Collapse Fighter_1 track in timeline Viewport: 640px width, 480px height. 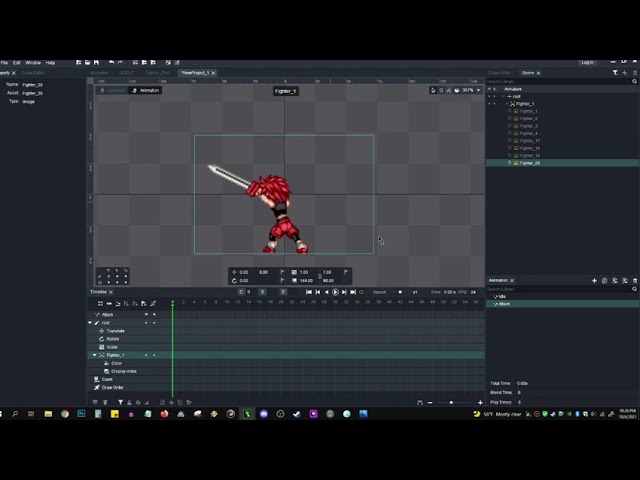point(95,355)
